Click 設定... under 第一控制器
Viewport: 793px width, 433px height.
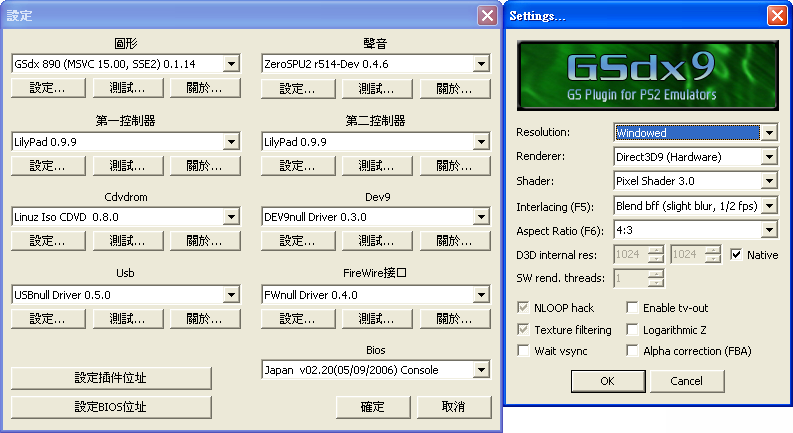point(48,166)
